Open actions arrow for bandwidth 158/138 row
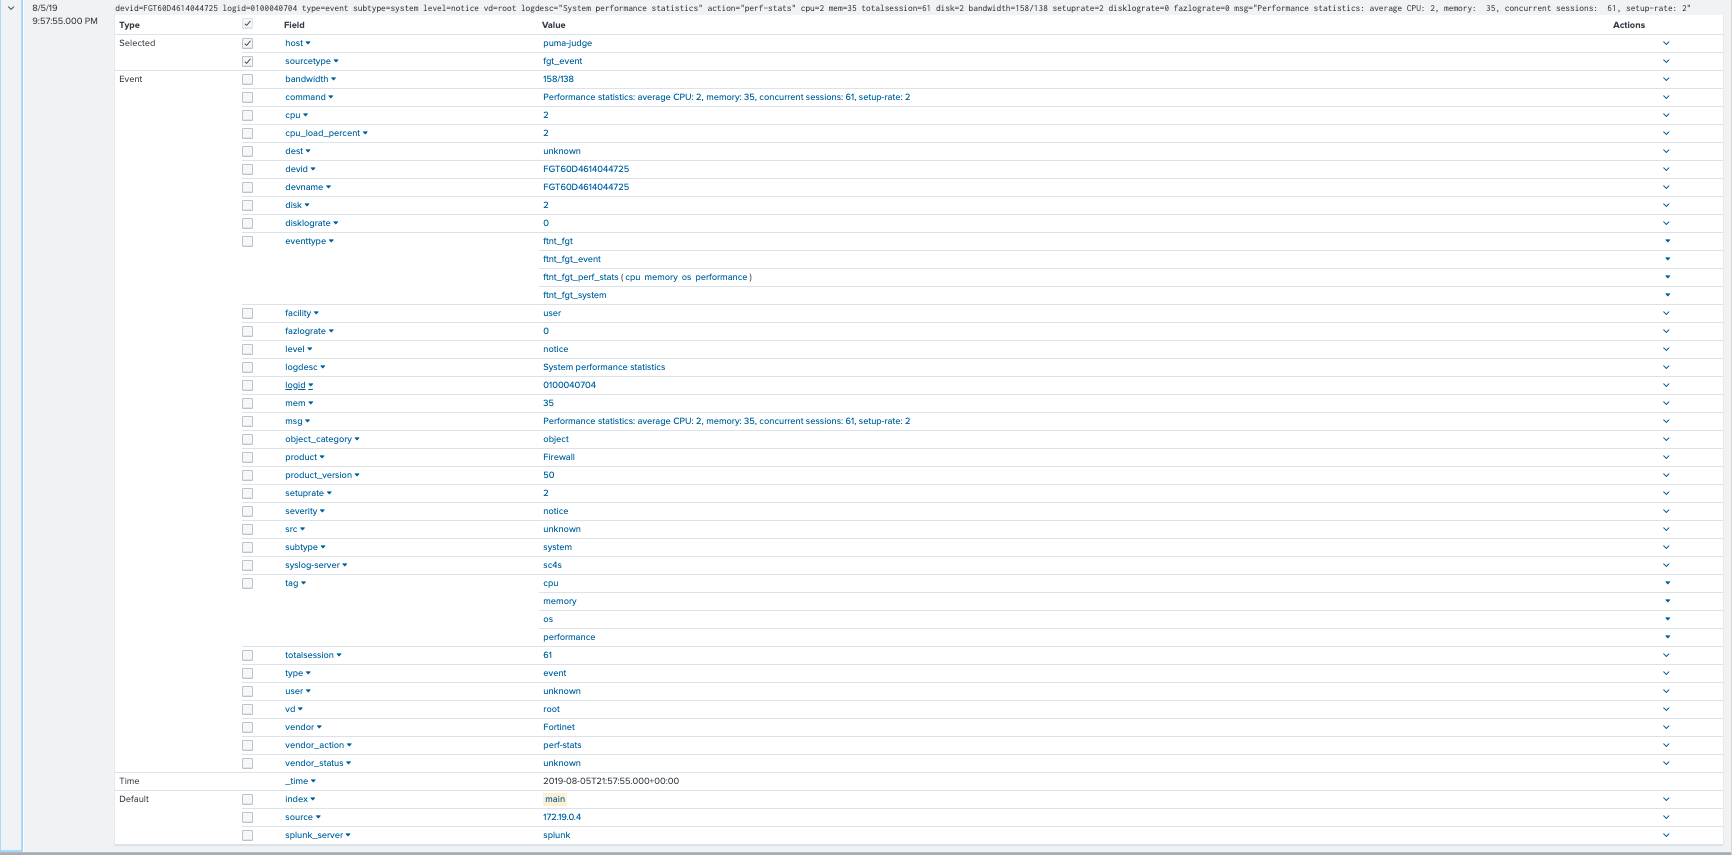1732x855 pixels. 1666,79
